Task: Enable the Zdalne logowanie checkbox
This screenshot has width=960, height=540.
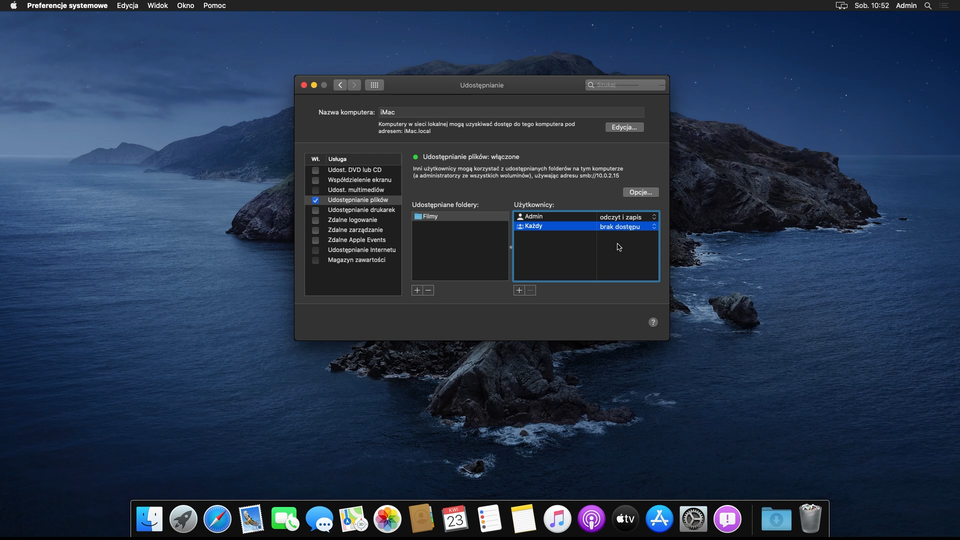Action: (x=316, y=220)
